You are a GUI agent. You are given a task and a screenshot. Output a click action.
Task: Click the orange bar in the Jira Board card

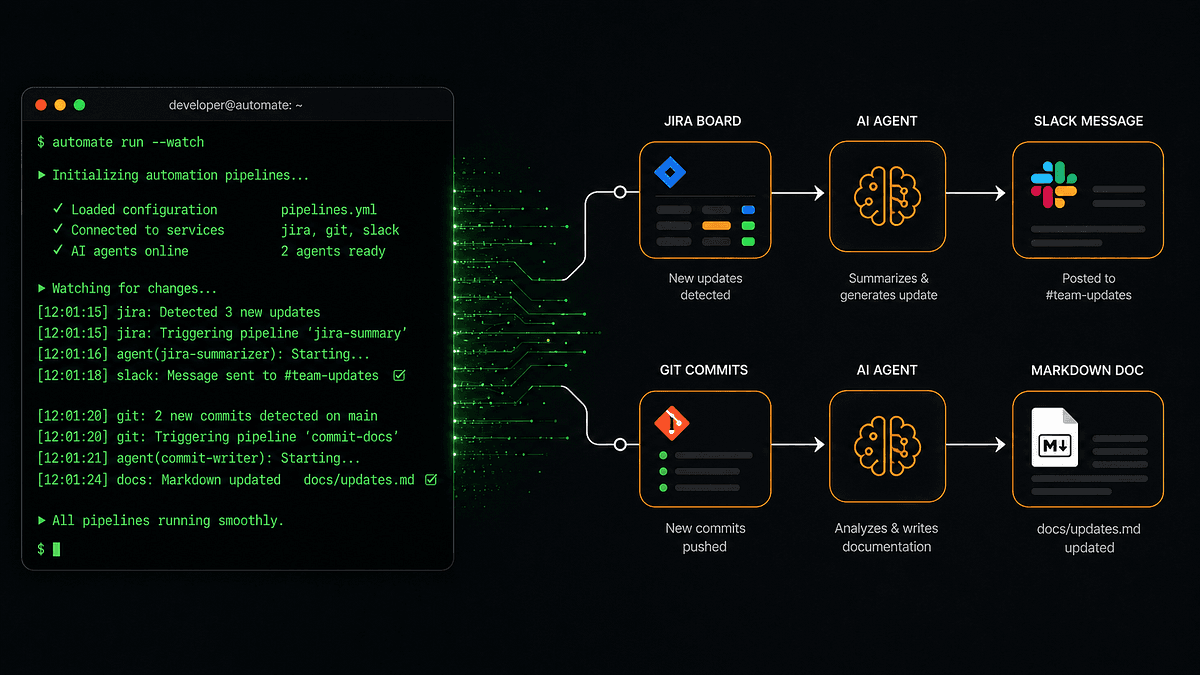716,226
